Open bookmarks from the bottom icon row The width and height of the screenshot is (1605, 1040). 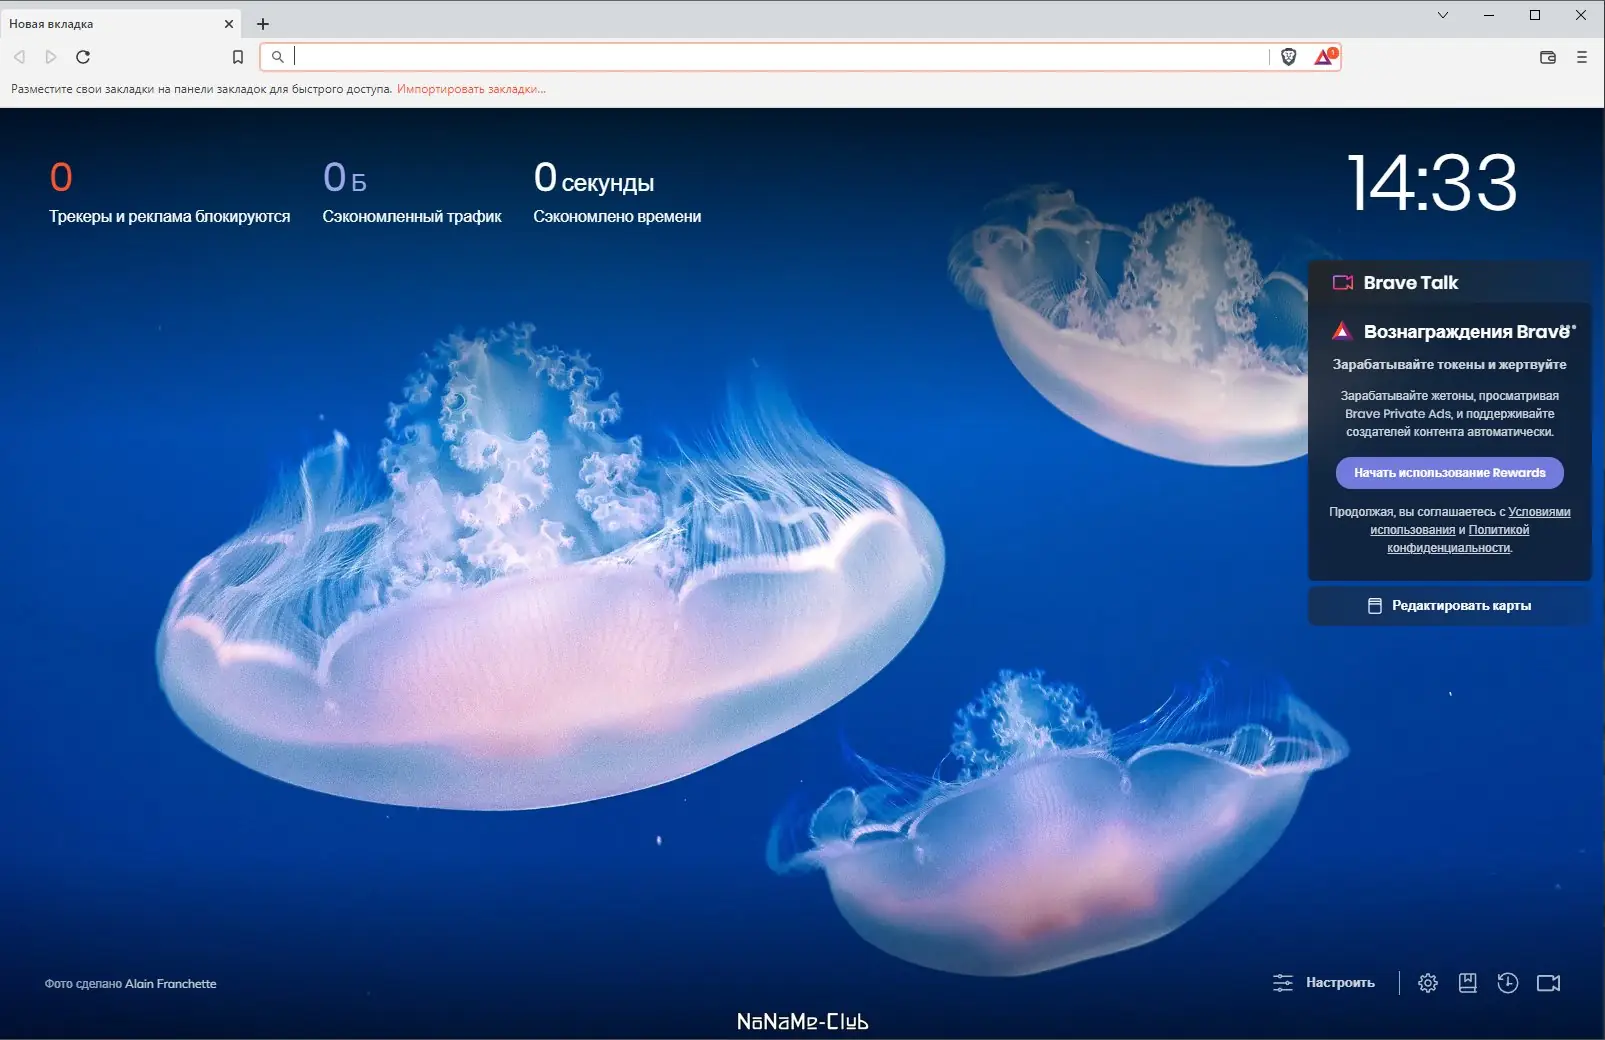coord(1467,983)
